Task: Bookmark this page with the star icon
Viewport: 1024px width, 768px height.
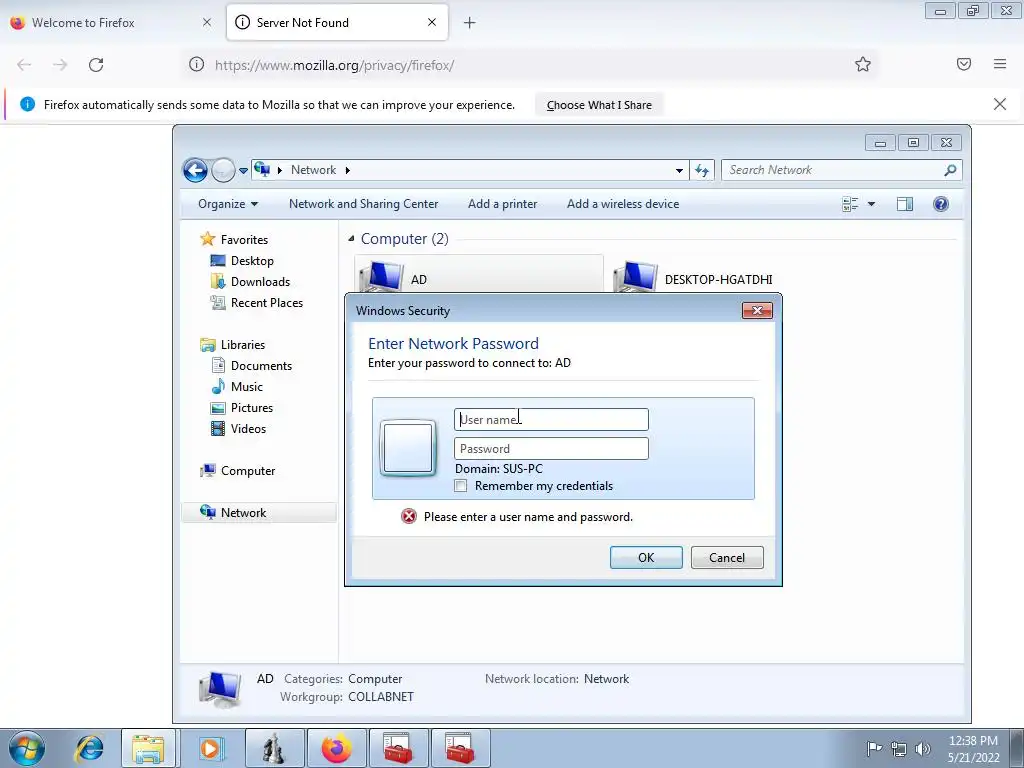Action: (x=863, y=64)
